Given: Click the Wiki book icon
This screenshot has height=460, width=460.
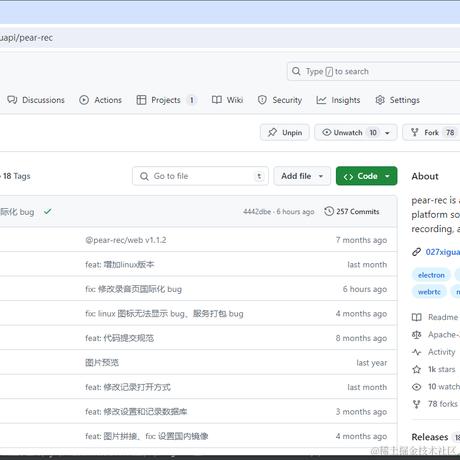Looking at the screenshot, I should (217, 100).
